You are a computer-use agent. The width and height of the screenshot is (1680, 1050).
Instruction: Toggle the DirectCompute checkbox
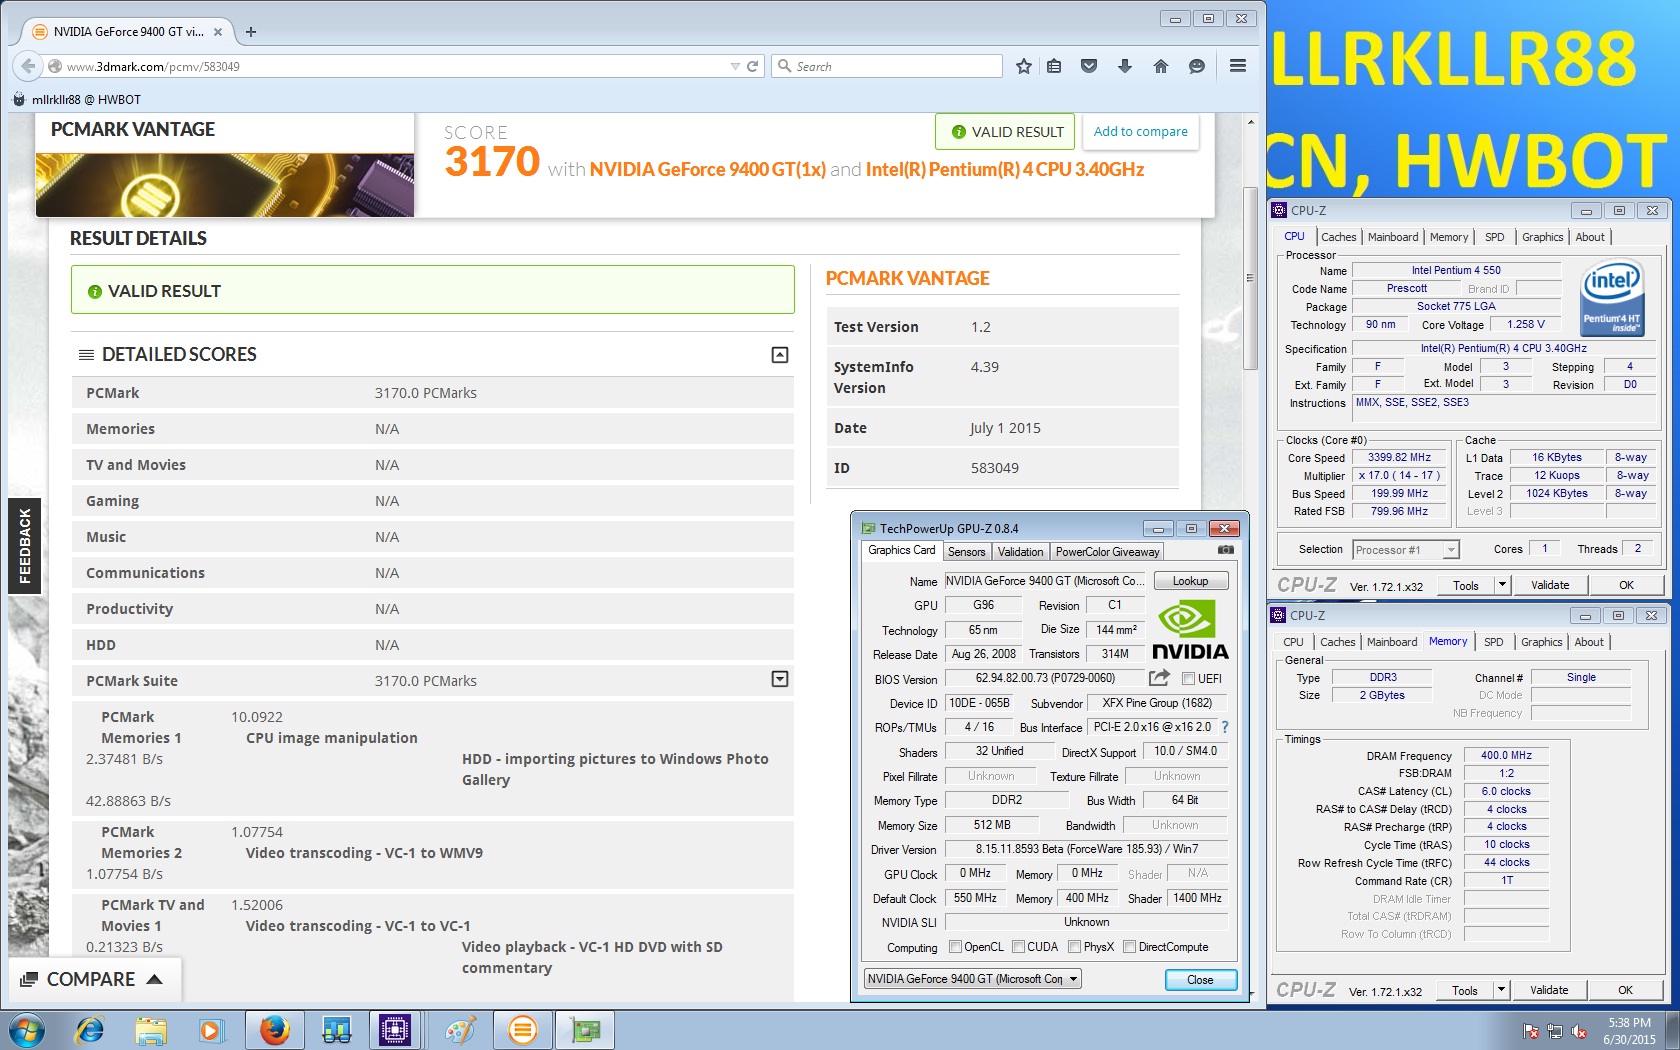coord(1129,947)
